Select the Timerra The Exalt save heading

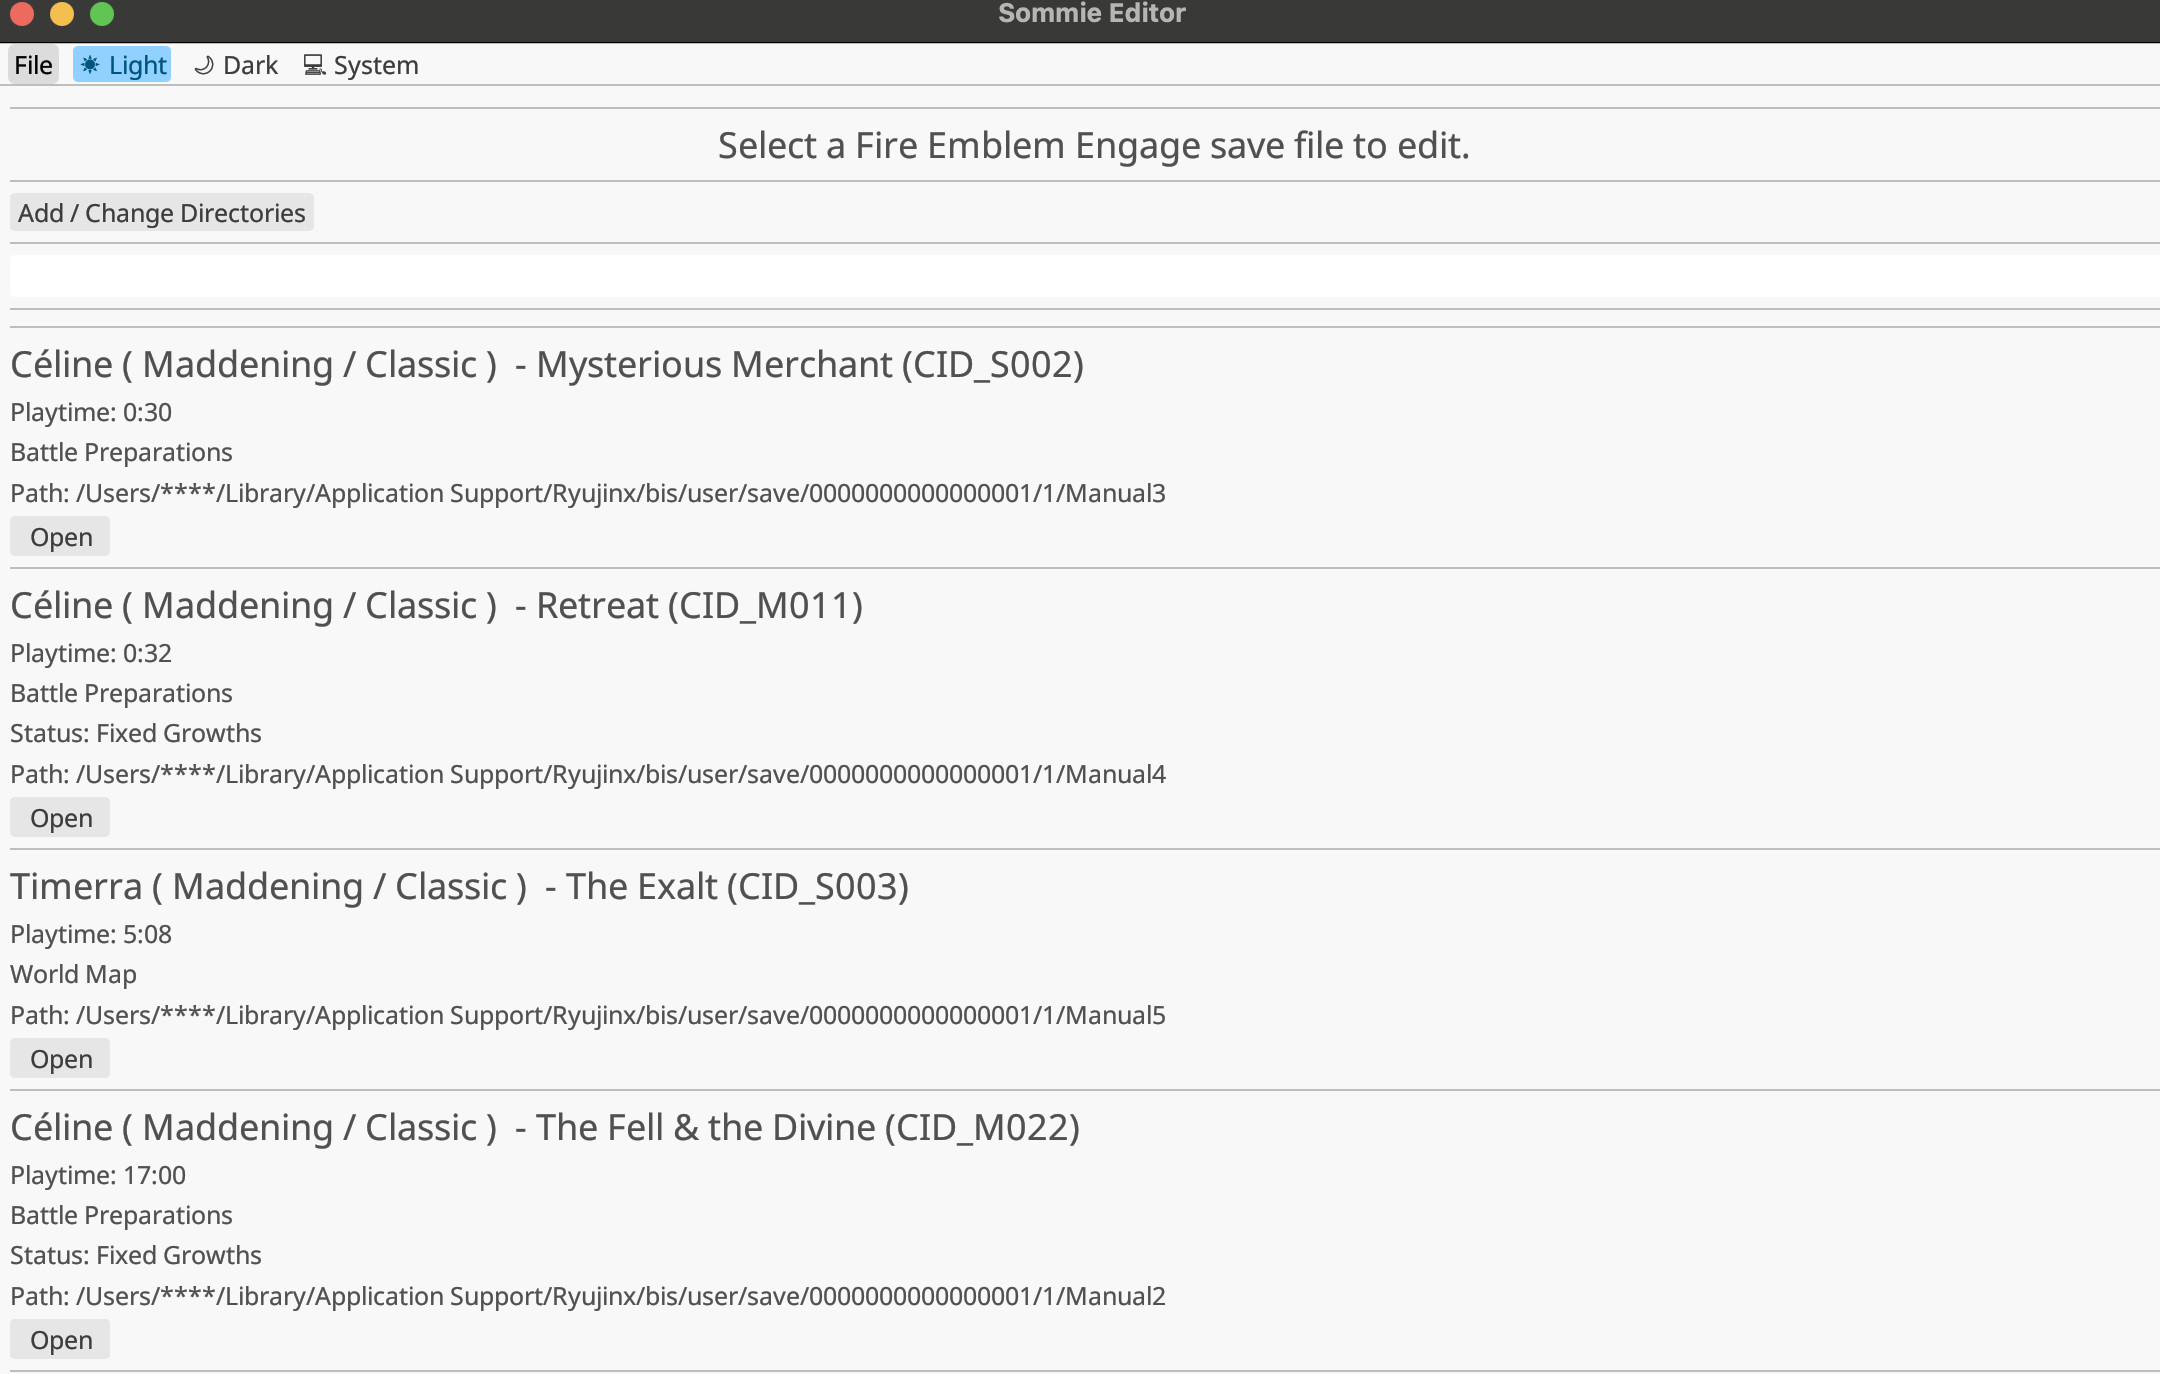(460, 886)
